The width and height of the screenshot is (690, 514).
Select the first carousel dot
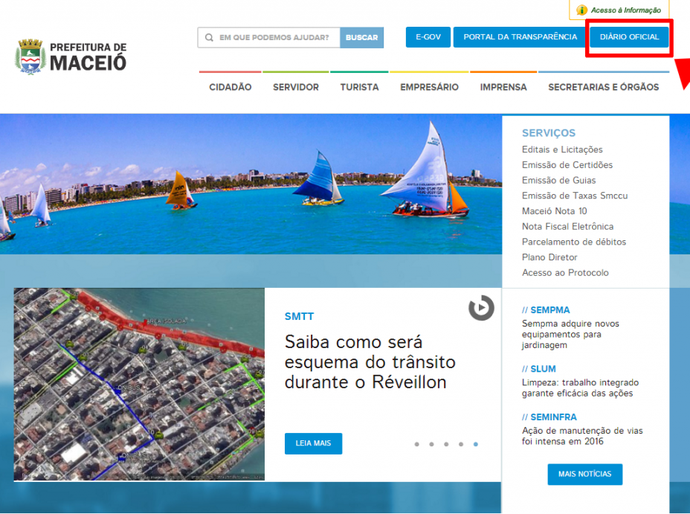(417, 444)
